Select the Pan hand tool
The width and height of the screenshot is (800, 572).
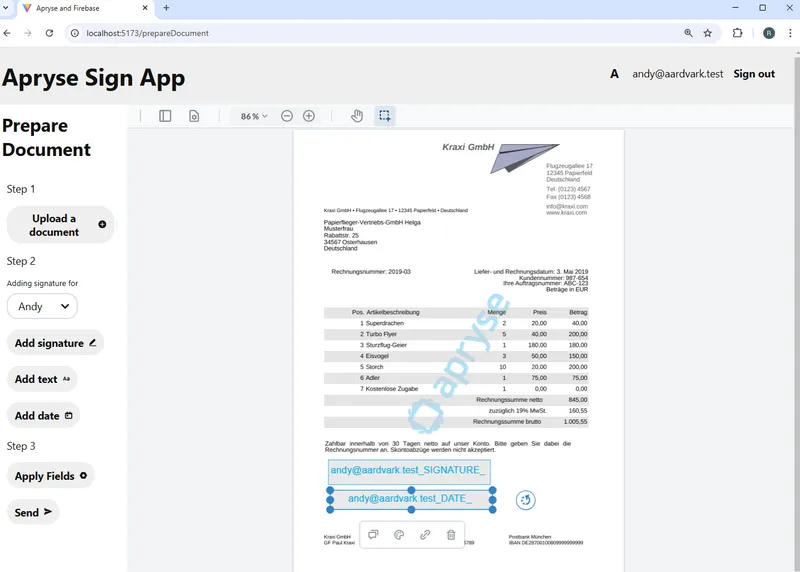click(x=357, y=116)
